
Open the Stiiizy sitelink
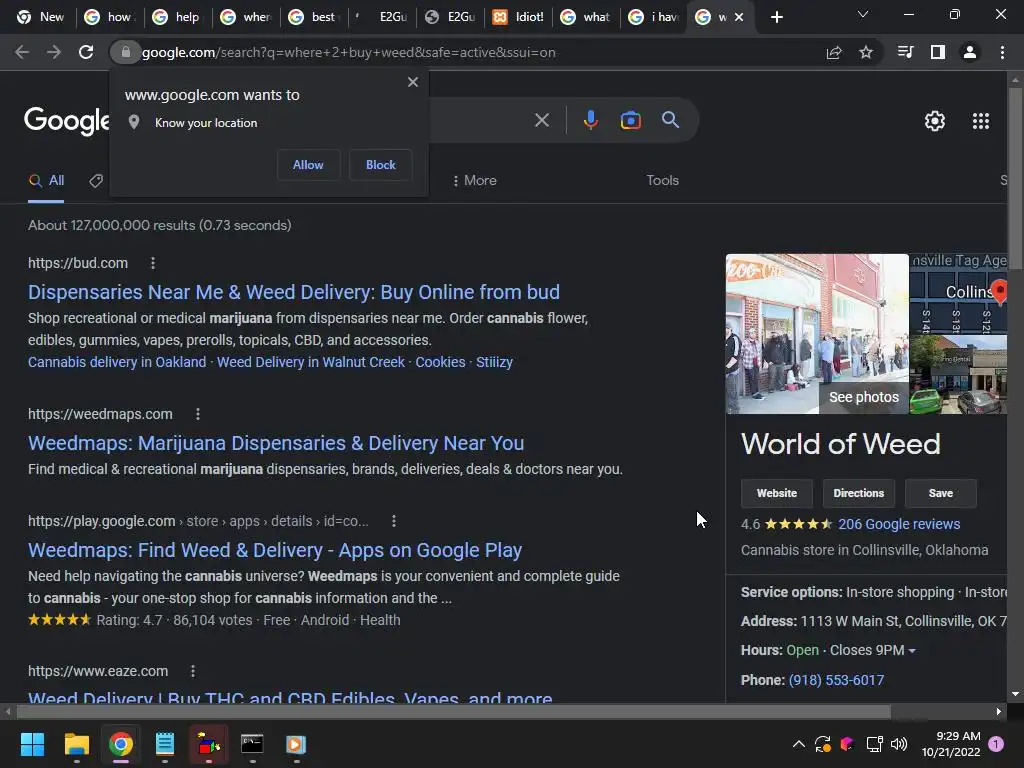(494, 362)
